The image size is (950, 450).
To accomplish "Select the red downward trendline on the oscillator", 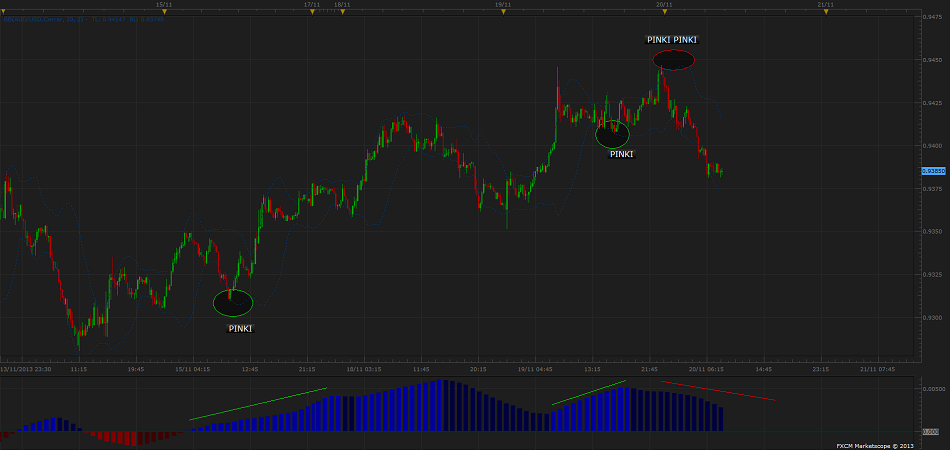I will point(718,391).
